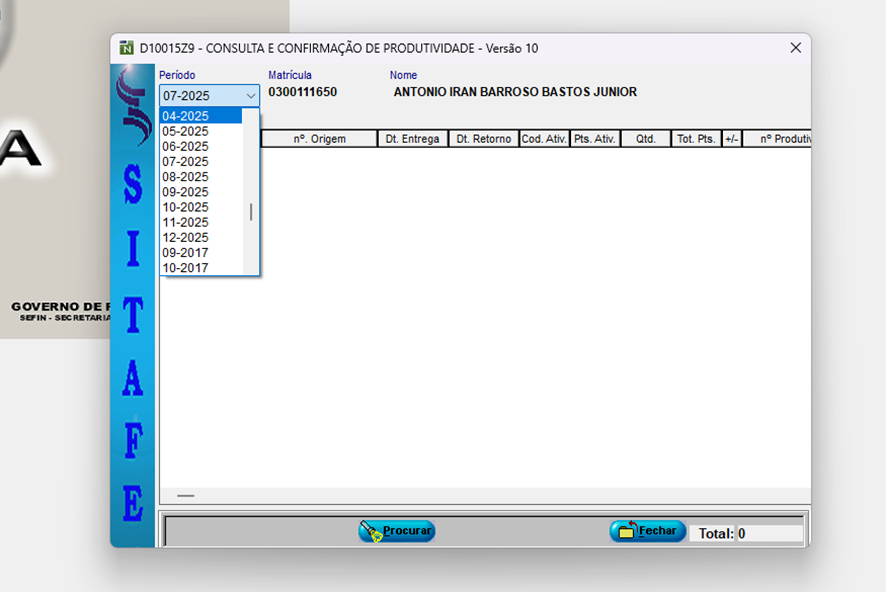Pick 10-2017 at the list bottom
Screen dimensions: 886x592
coord(200,268)
